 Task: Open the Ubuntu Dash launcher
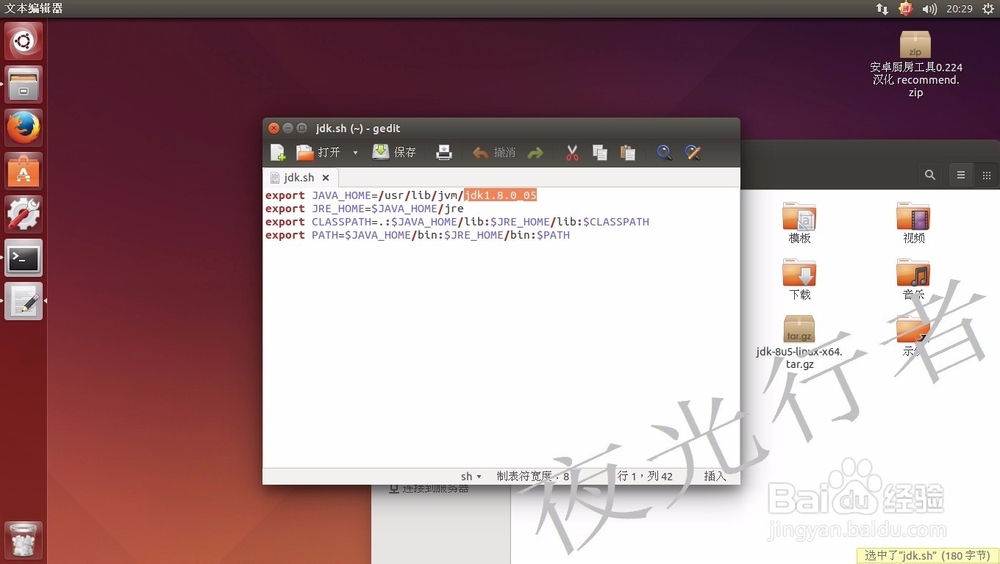(24, 41)
